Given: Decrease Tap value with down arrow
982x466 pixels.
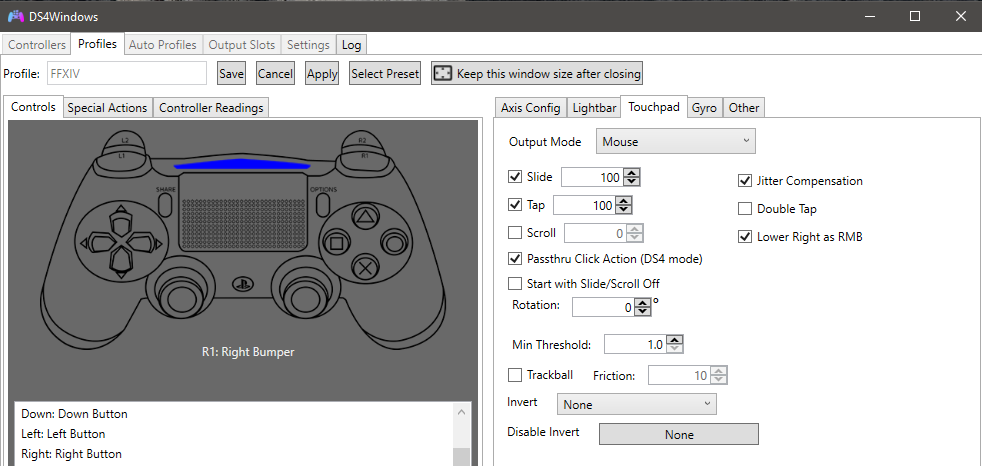Looking at the screenshot, I should click(624, 209).
